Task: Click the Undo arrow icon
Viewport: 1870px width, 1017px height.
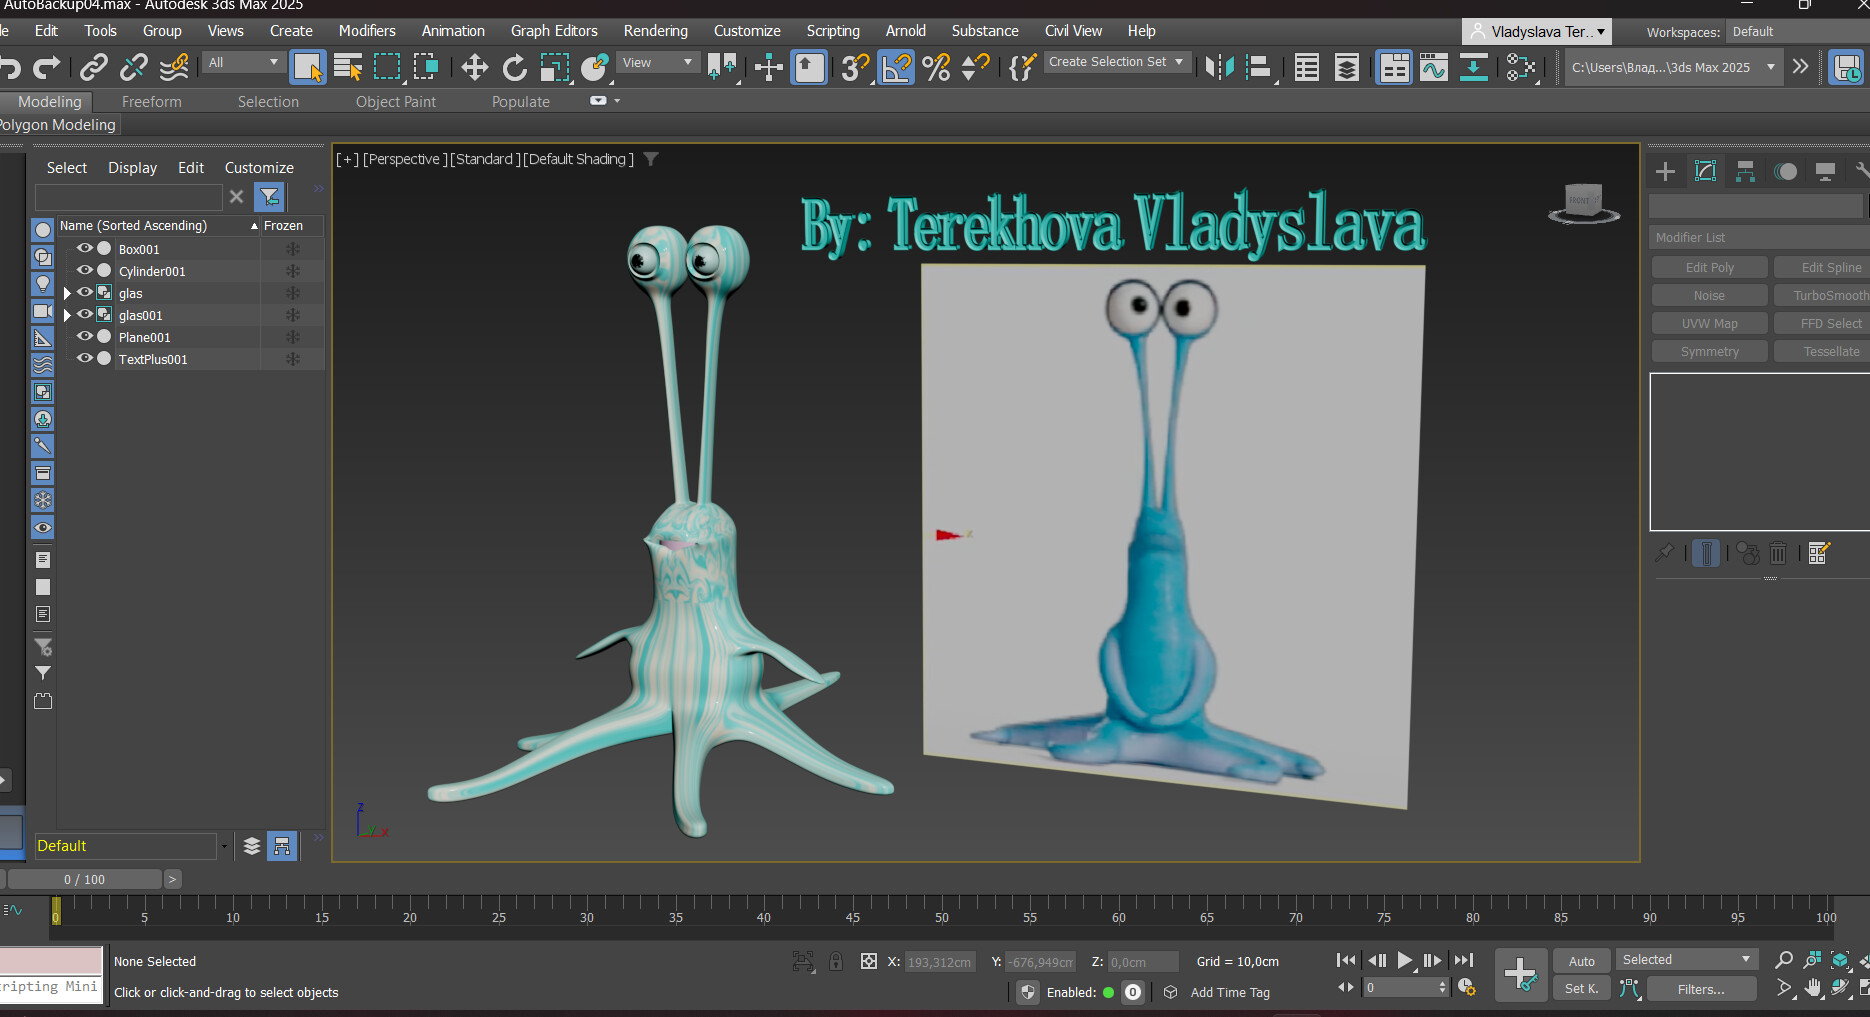Action: pyautogui.click(x=10, y=68)
